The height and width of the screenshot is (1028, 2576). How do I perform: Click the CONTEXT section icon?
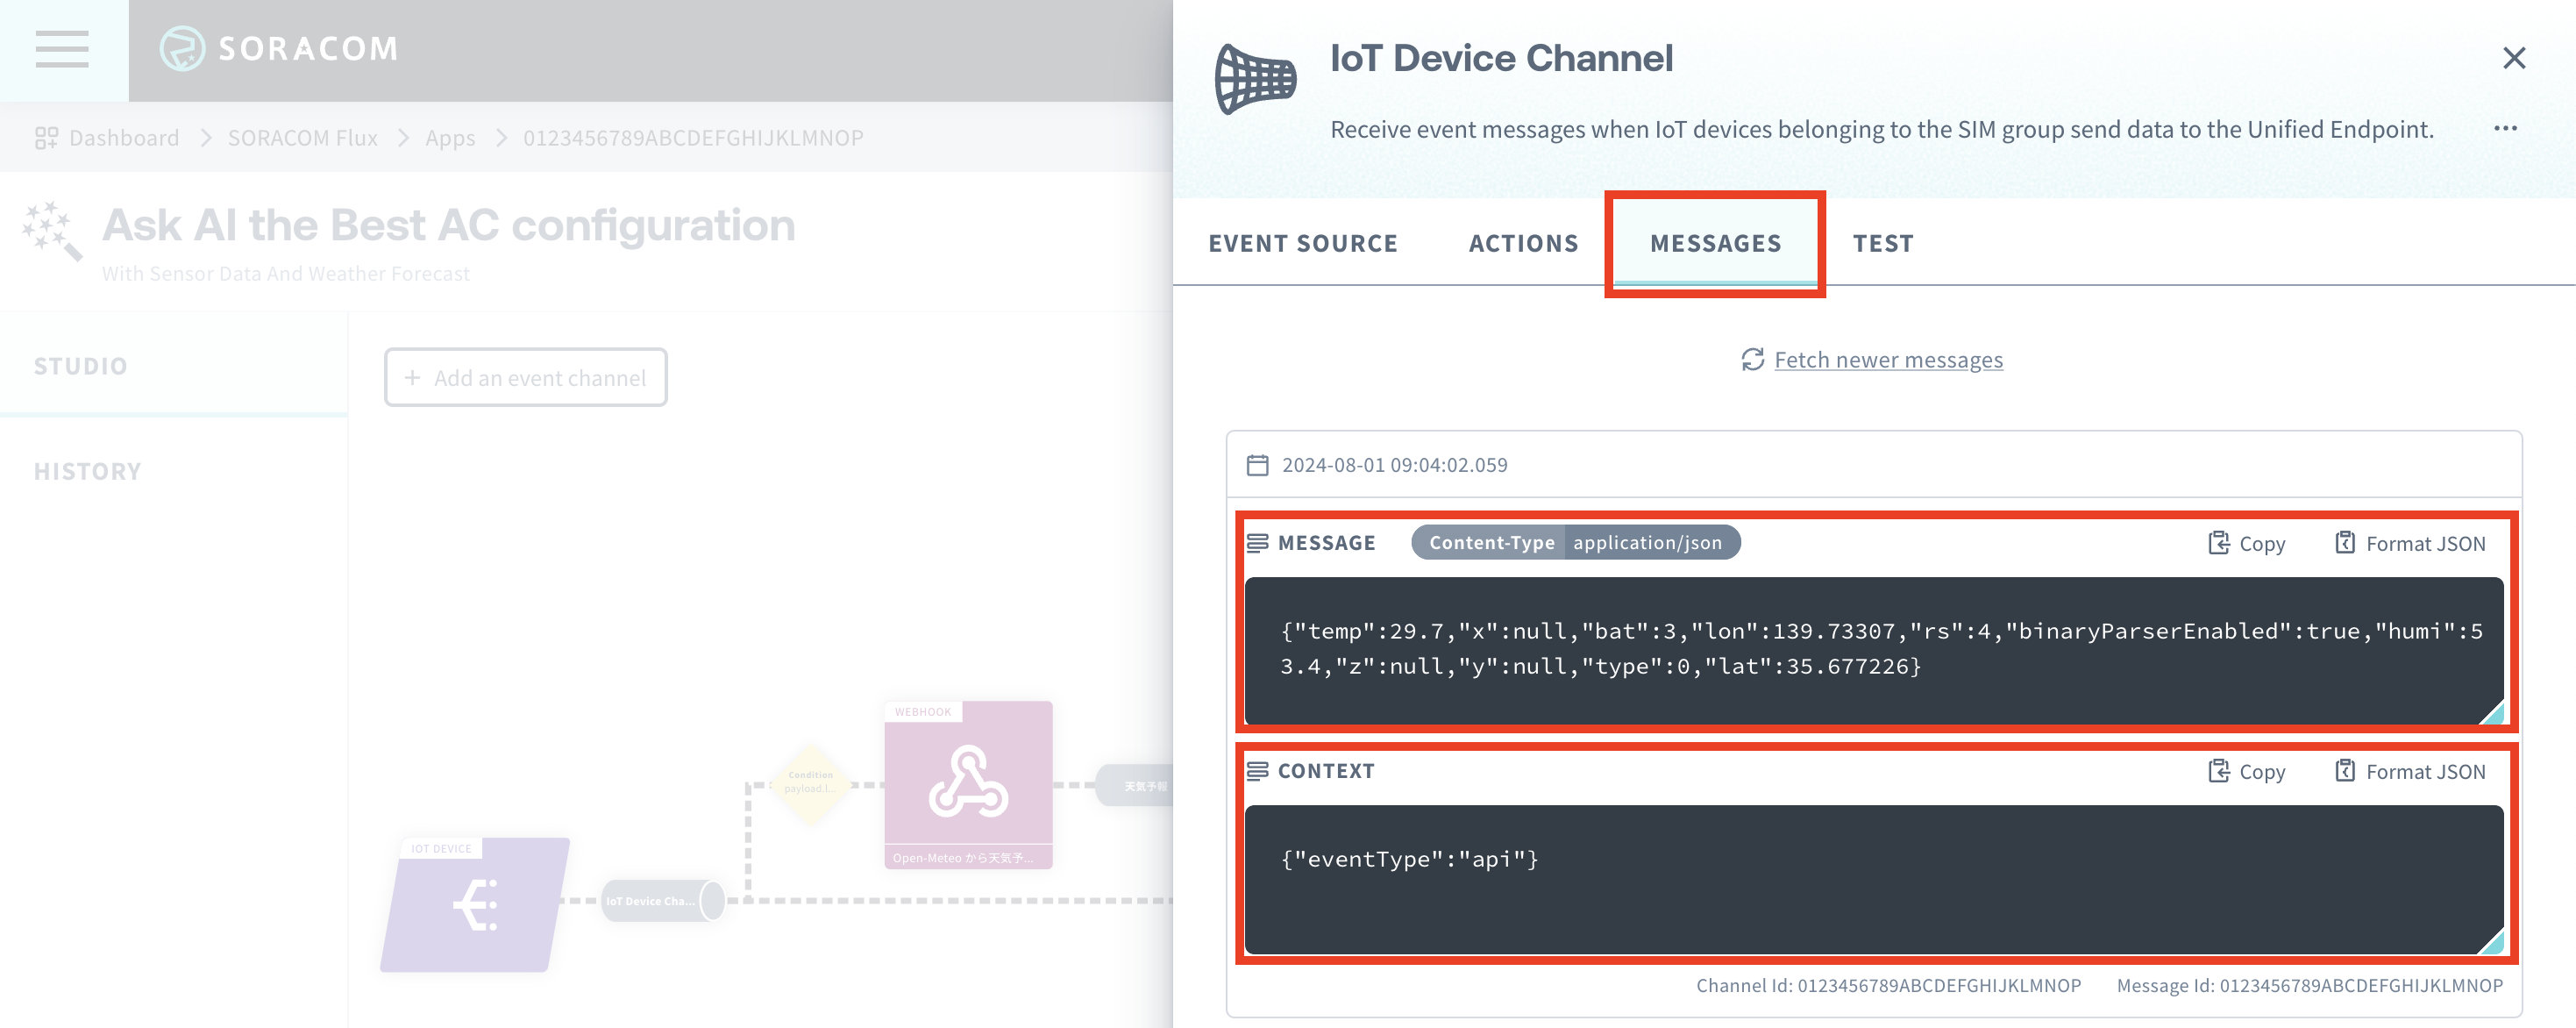(x=1258, y=771)
